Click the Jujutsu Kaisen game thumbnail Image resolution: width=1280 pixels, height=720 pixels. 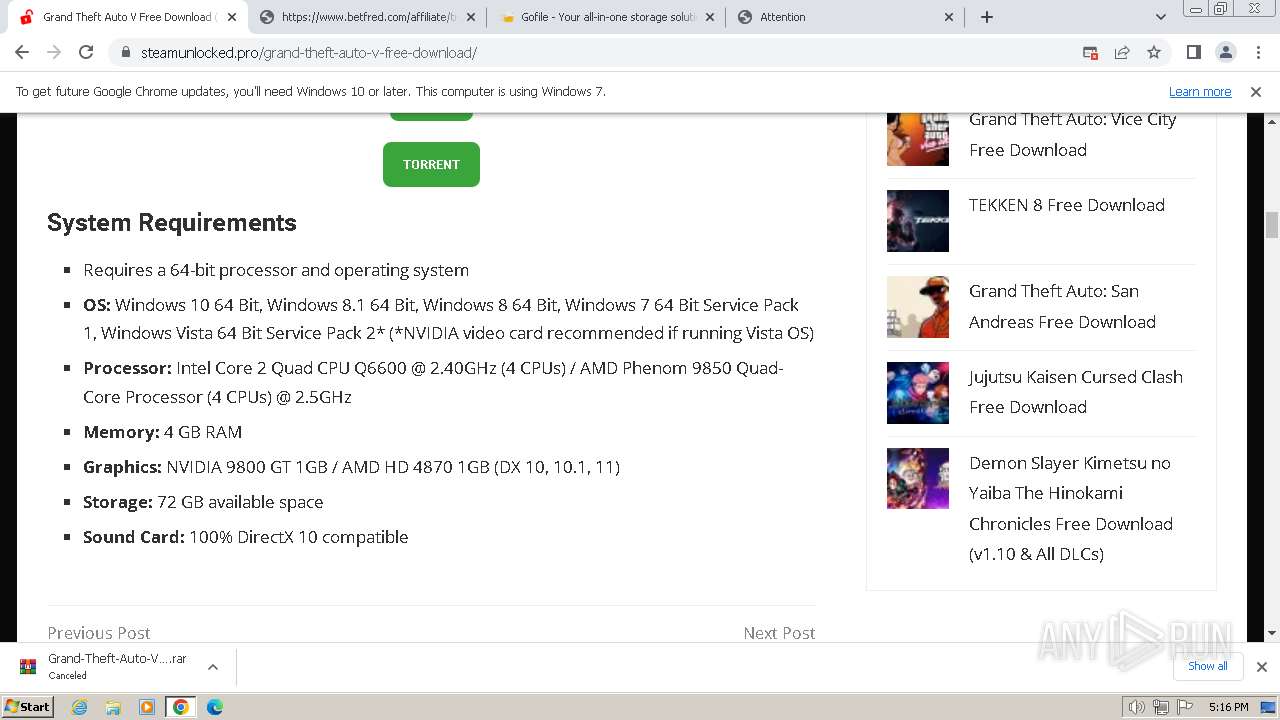918,393
